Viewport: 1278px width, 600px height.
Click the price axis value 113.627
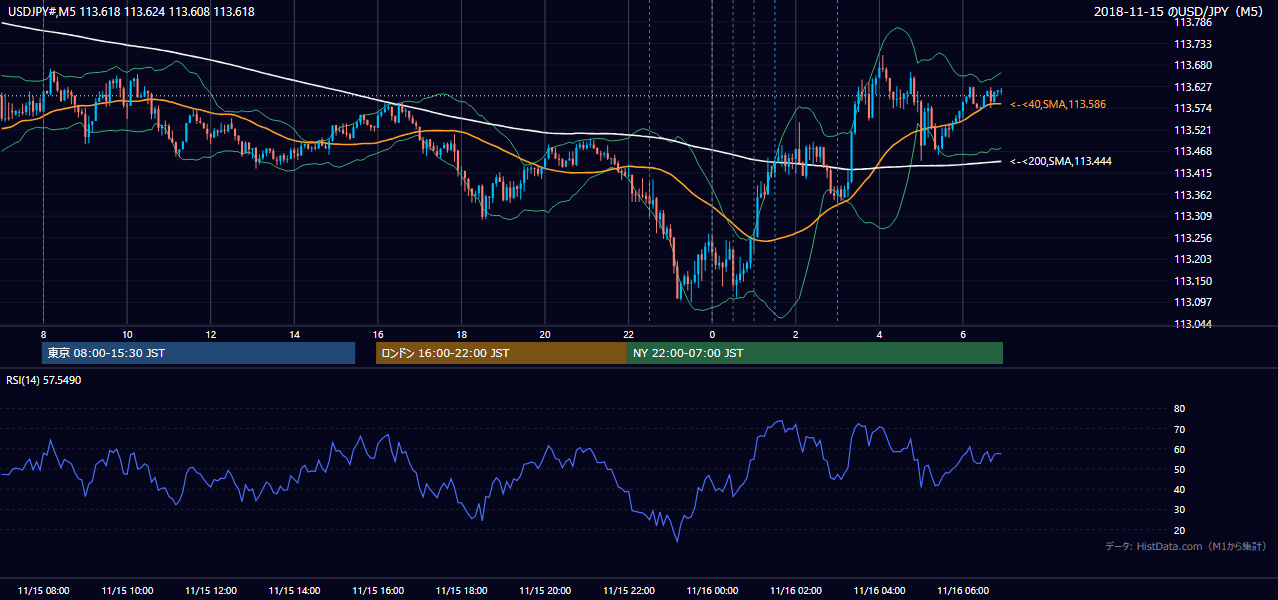(x=1192, y=87)
